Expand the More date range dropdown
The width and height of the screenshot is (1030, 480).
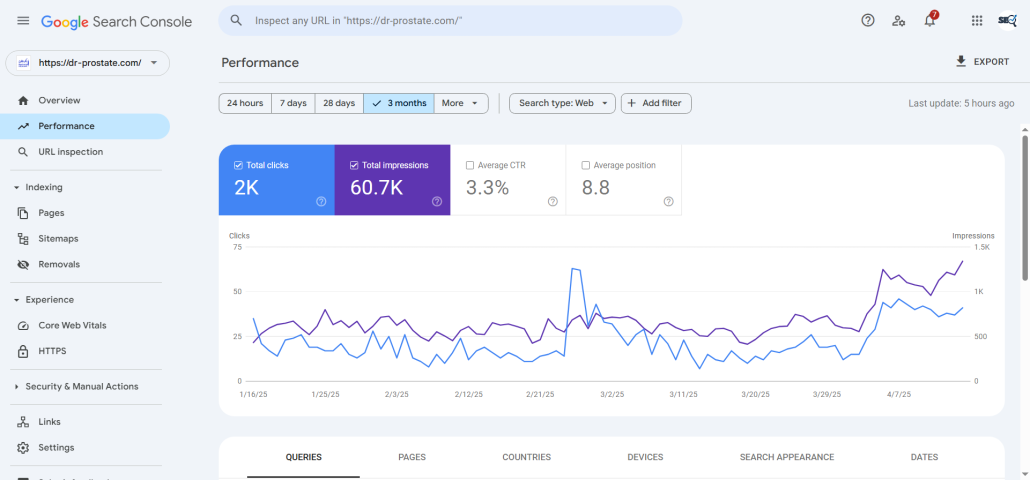point(461,103)
